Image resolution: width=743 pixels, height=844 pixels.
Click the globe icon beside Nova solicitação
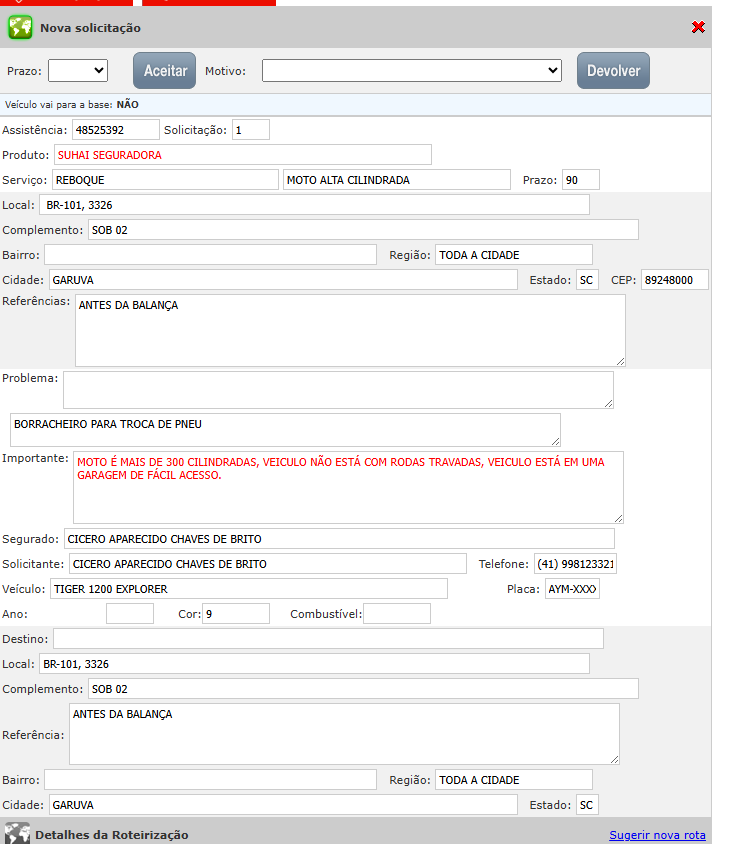(x=20, y=28)
